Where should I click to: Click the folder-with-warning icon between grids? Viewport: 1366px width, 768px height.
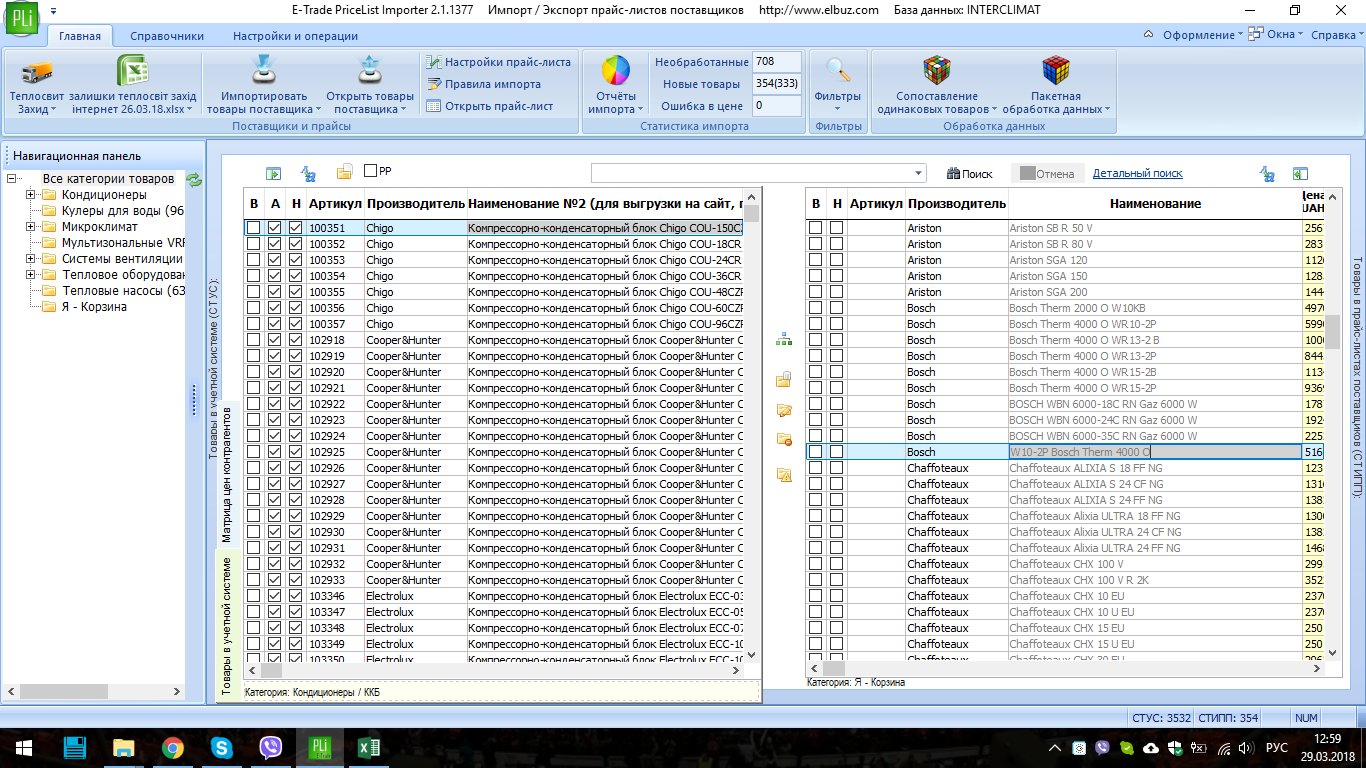coord(784,474)
